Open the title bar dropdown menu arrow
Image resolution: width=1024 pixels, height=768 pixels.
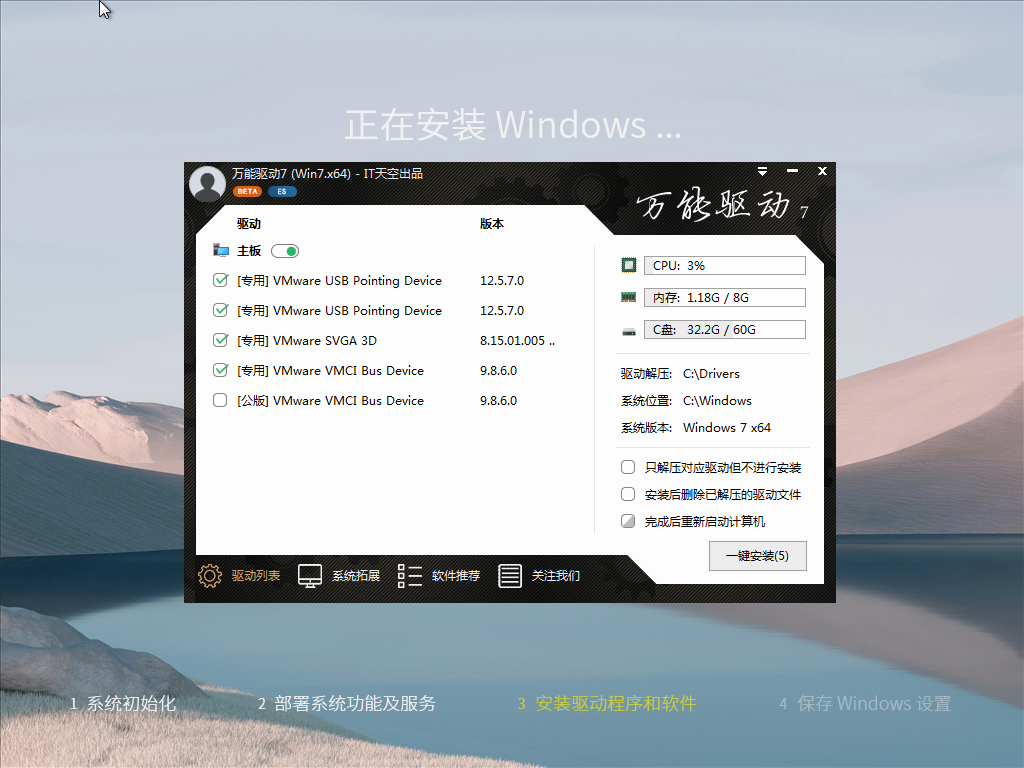762,172
